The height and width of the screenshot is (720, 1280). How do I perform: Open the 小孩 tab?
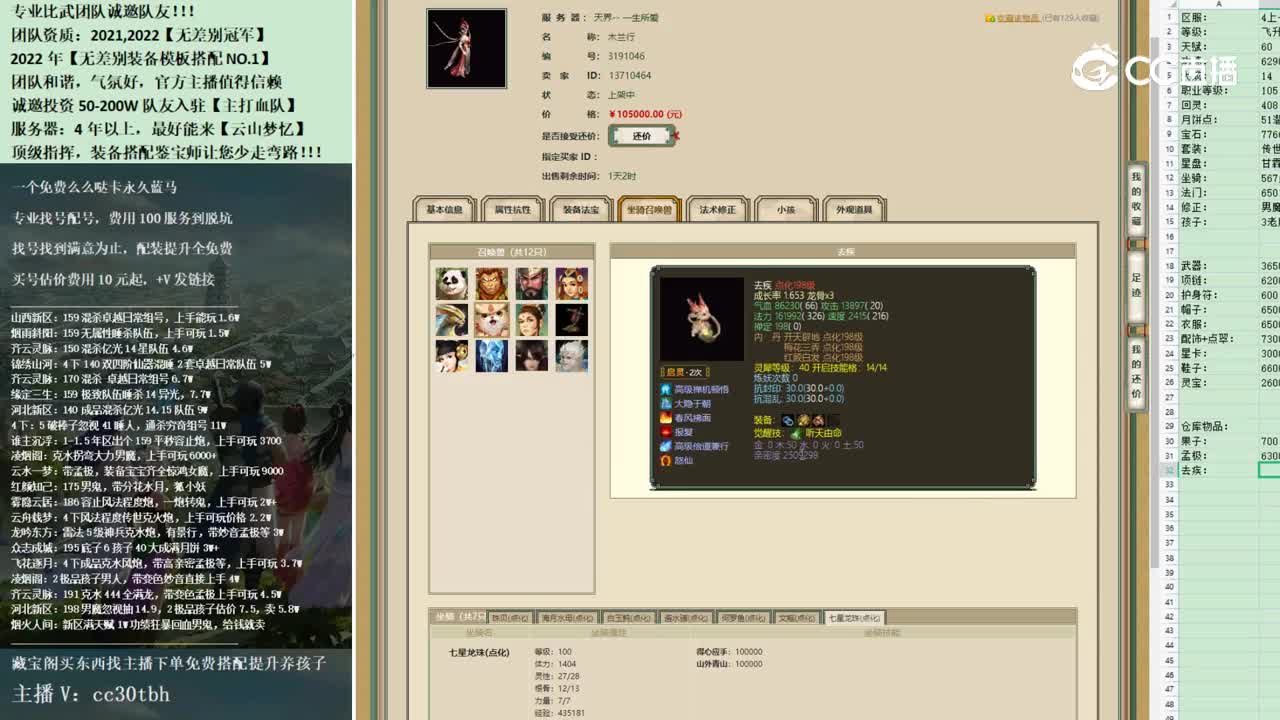pos(786,209)
